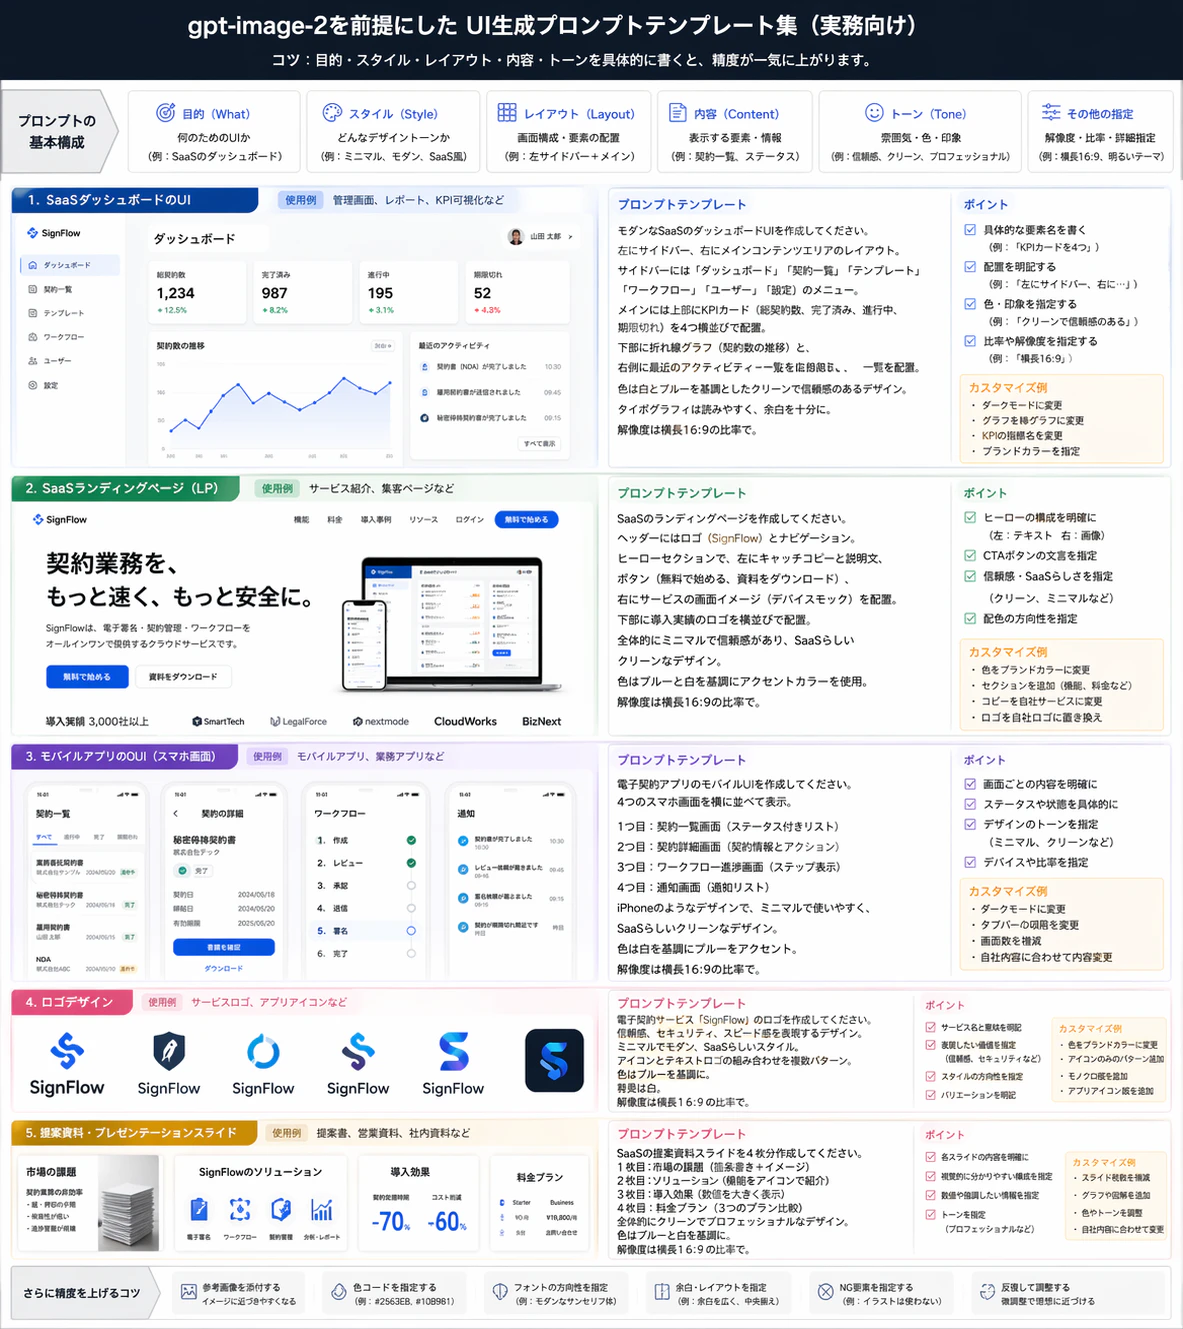
Task: Click the checkbox beside 具体的な要素名を書く
Action: [969, 228]
